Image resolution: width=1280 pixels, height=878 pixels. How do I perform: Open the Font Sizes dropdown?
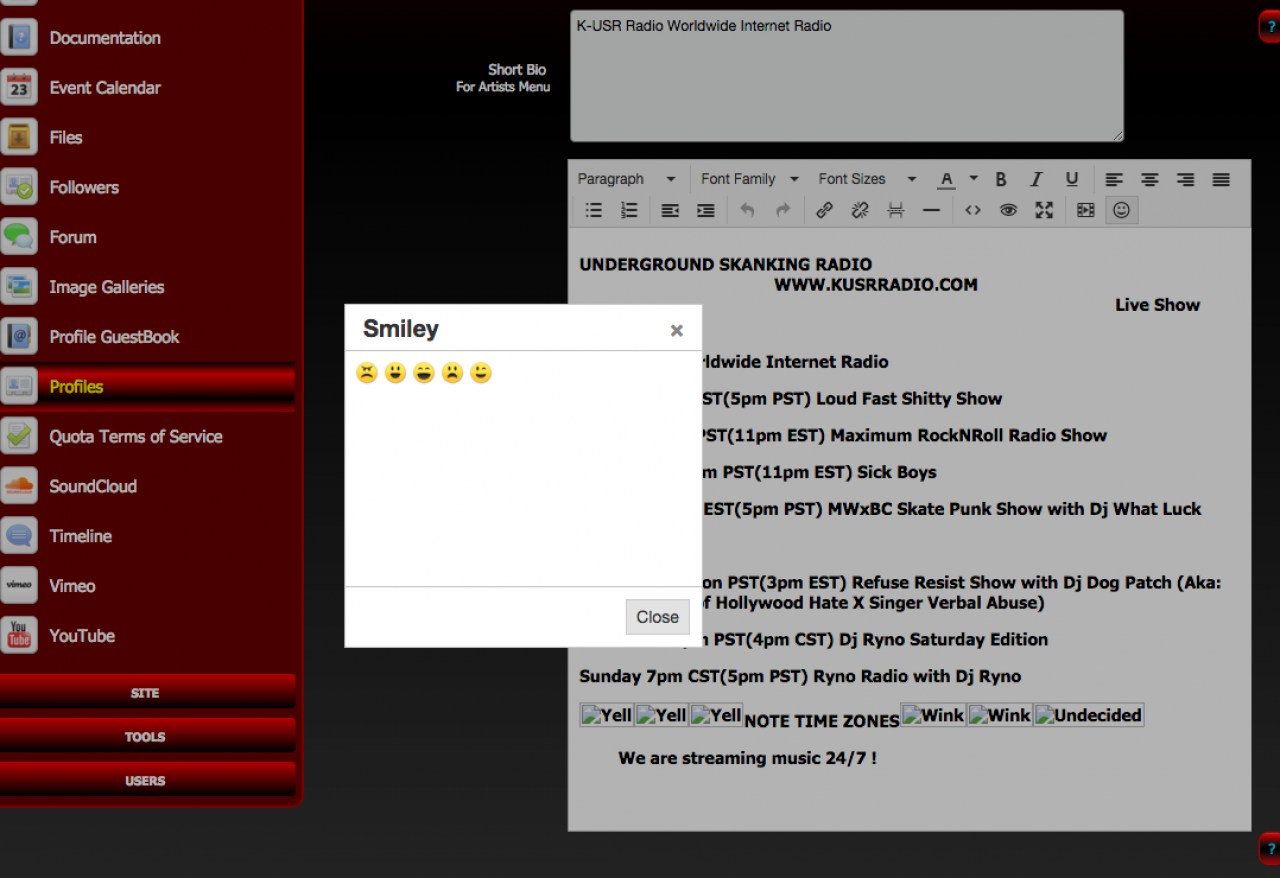pos(868,179)
